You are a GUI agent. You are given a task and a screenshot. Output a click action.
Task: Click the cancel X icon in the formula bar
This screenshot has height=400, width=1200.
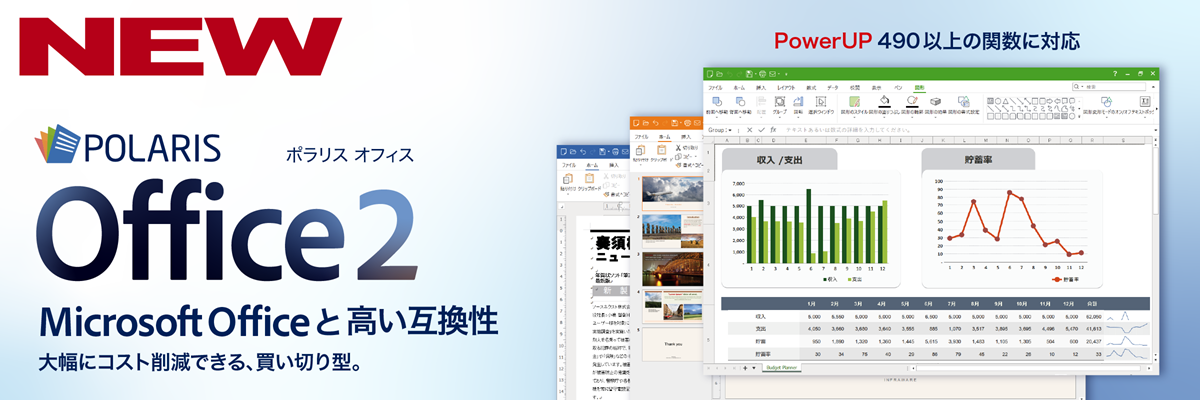tap(749, 130)
